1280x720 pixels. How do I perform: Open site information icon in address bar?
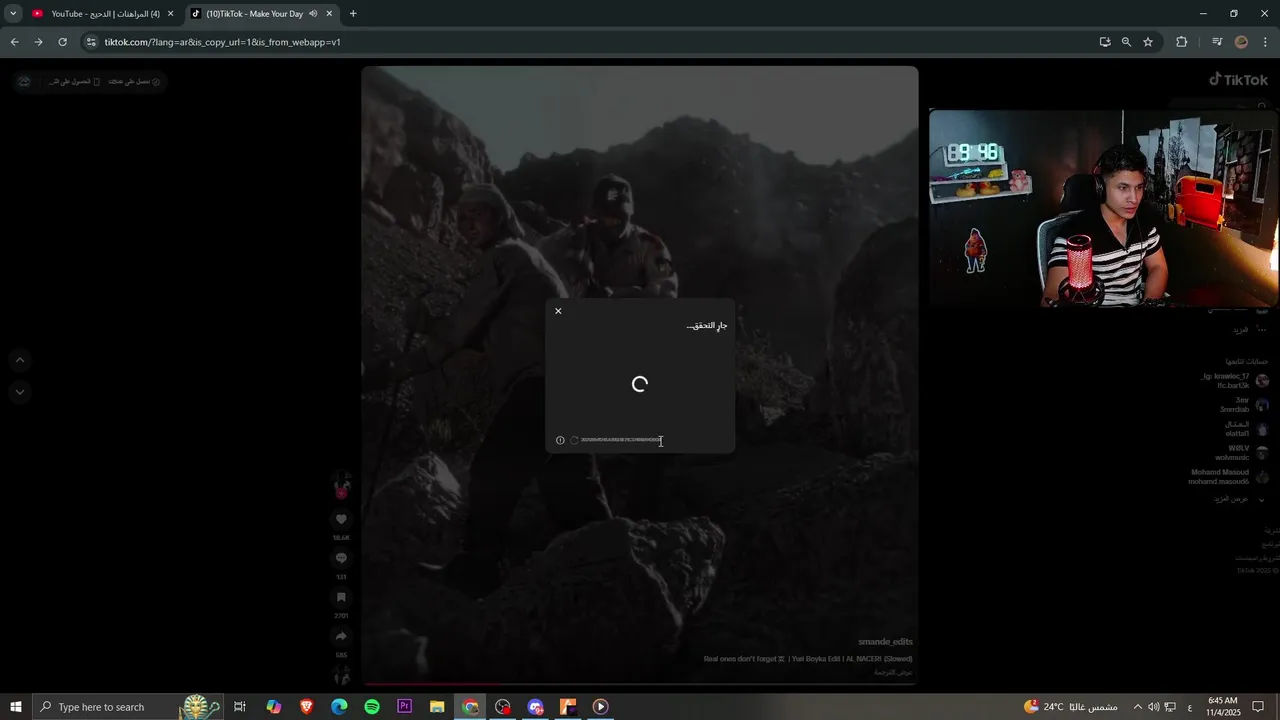pos(91,42)
